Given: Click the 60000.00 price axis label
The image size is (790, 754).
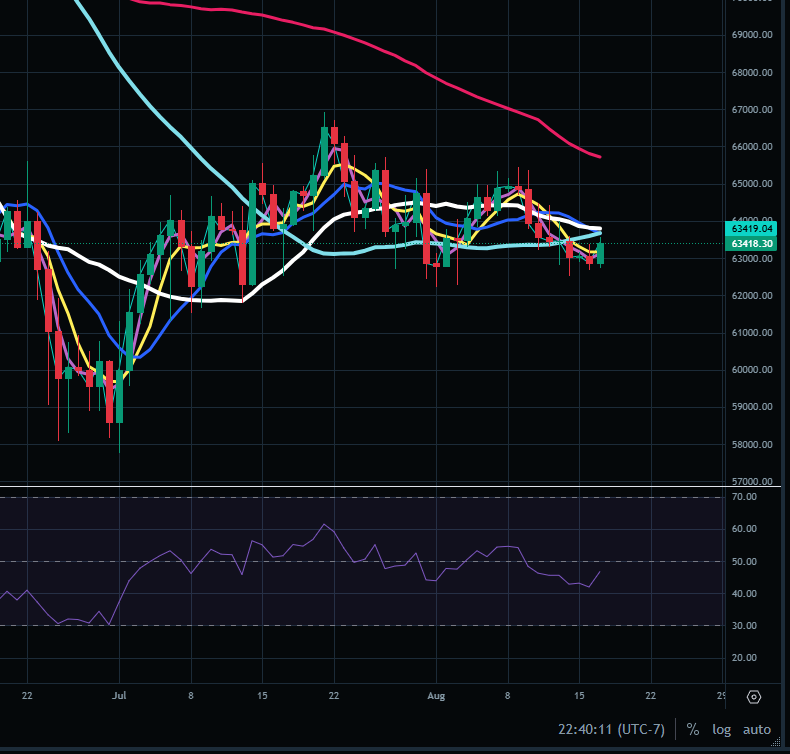Looking at the screenshot, I should click(x=752, y=370).
